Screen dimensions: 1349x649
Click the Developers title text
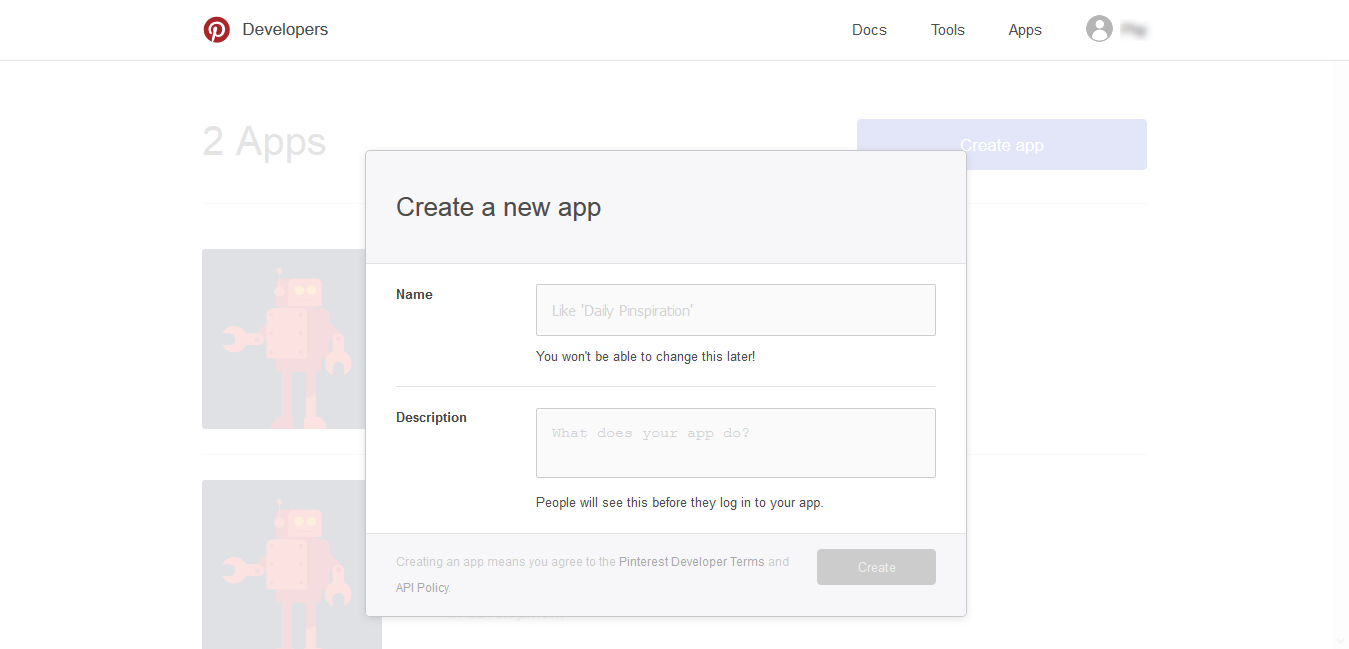(285, 30)
